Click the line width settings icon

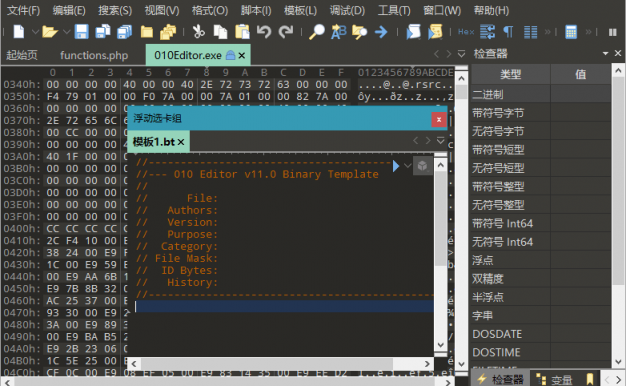coord(487,32)
